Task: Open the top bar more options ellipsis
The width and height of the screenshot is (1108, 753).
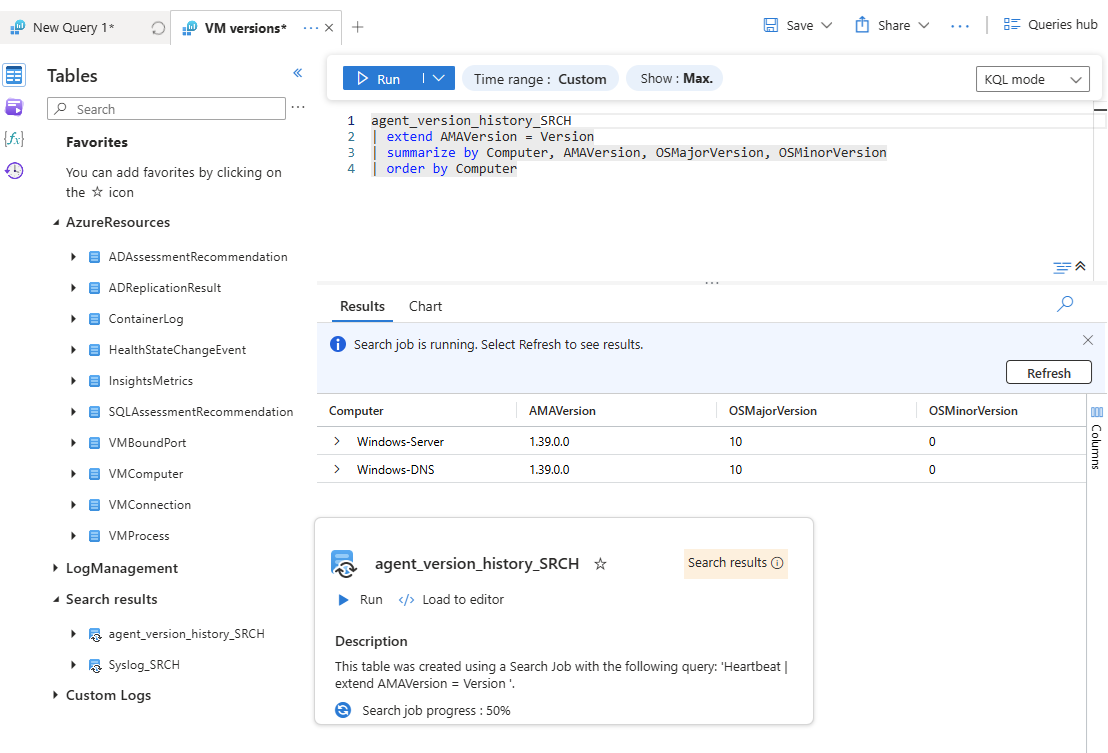Action: pyautogui.click(x=960, y=26)
